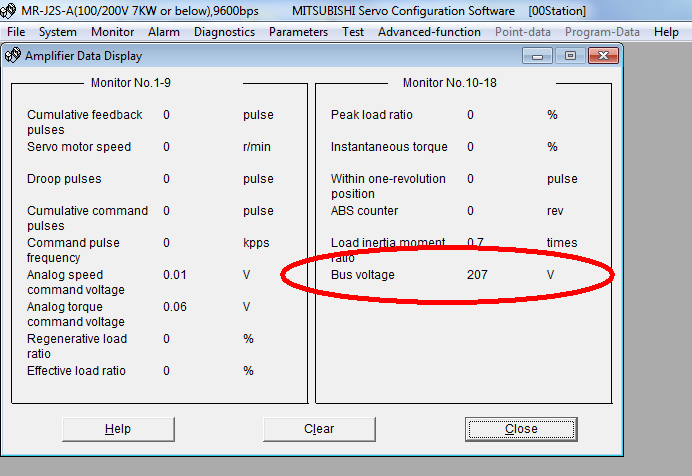
Task: Click the Clear button
Action: pyautogui.click(x=319, y=429)
